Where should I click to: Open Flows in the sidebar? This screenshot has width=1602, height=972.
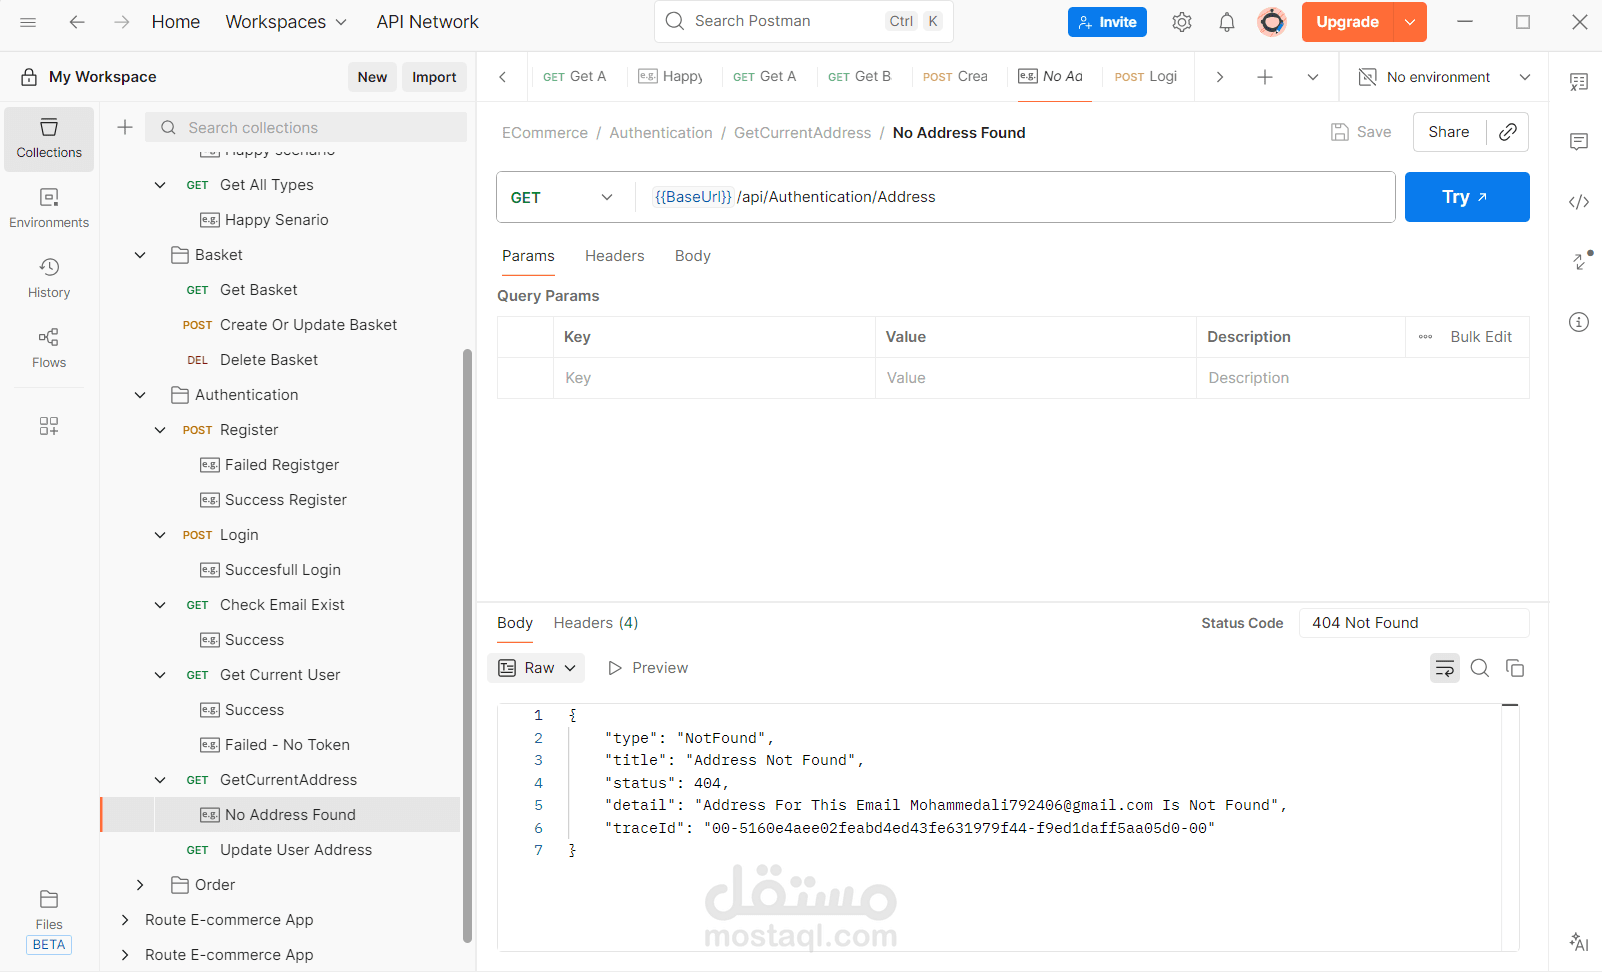click(49, 349)
